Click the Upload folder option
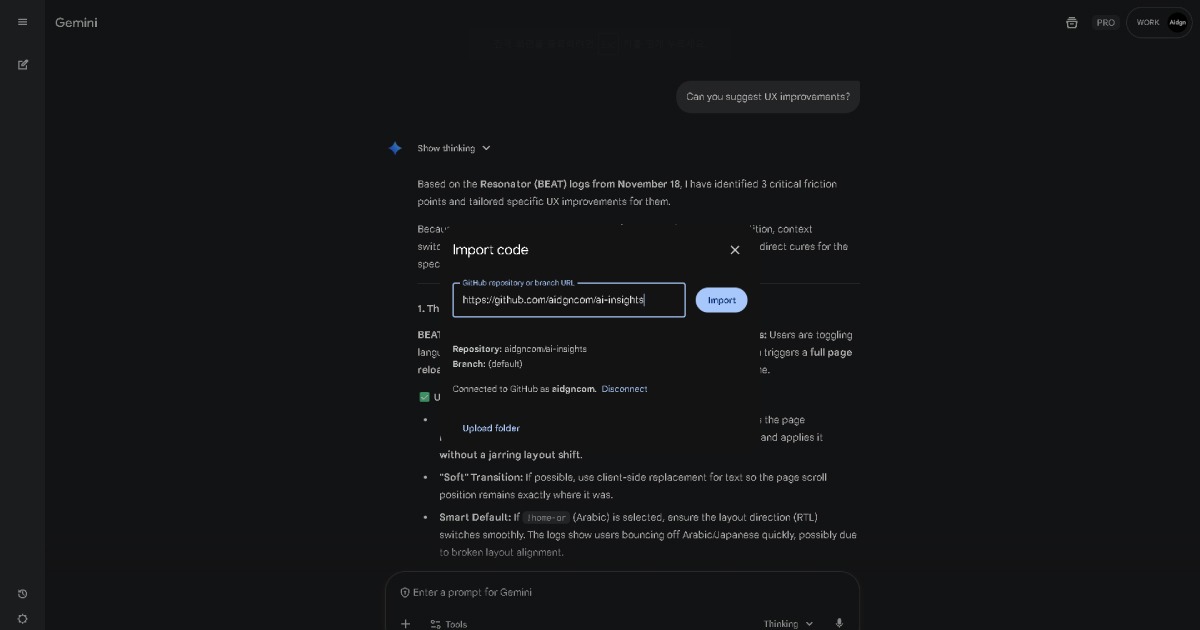Screen dimensions: 1200x630 (x=491, y=428)
